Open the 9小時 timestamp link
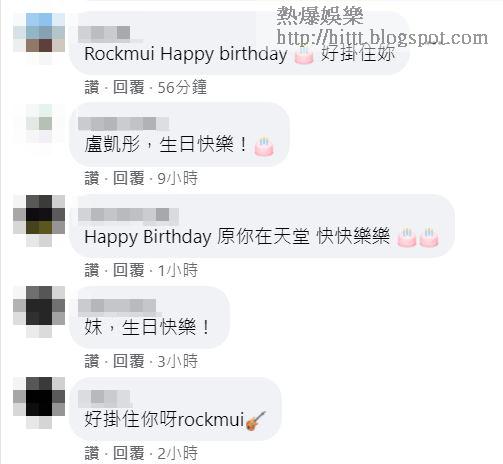503x464 pixels. [x=178, y=178]
